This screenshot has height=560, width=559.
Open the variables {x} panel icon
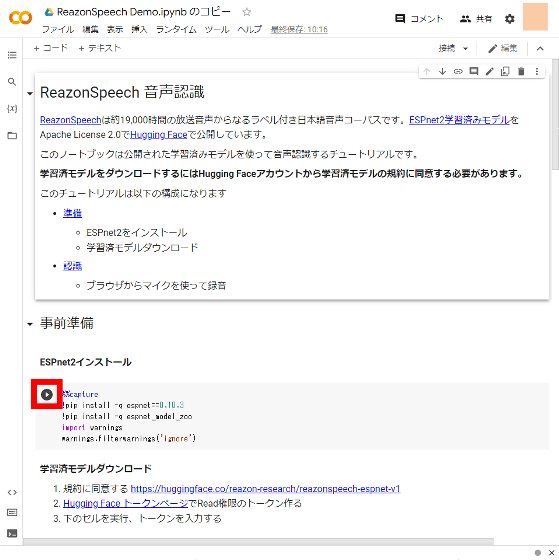point(12,109)
